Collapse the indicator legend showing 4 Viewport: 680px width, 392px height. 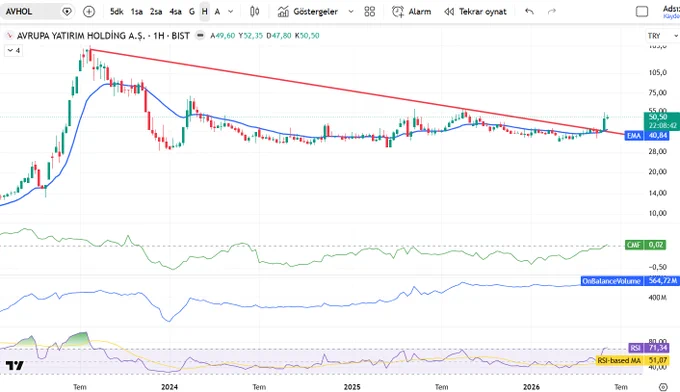click(x=13, y=51)
